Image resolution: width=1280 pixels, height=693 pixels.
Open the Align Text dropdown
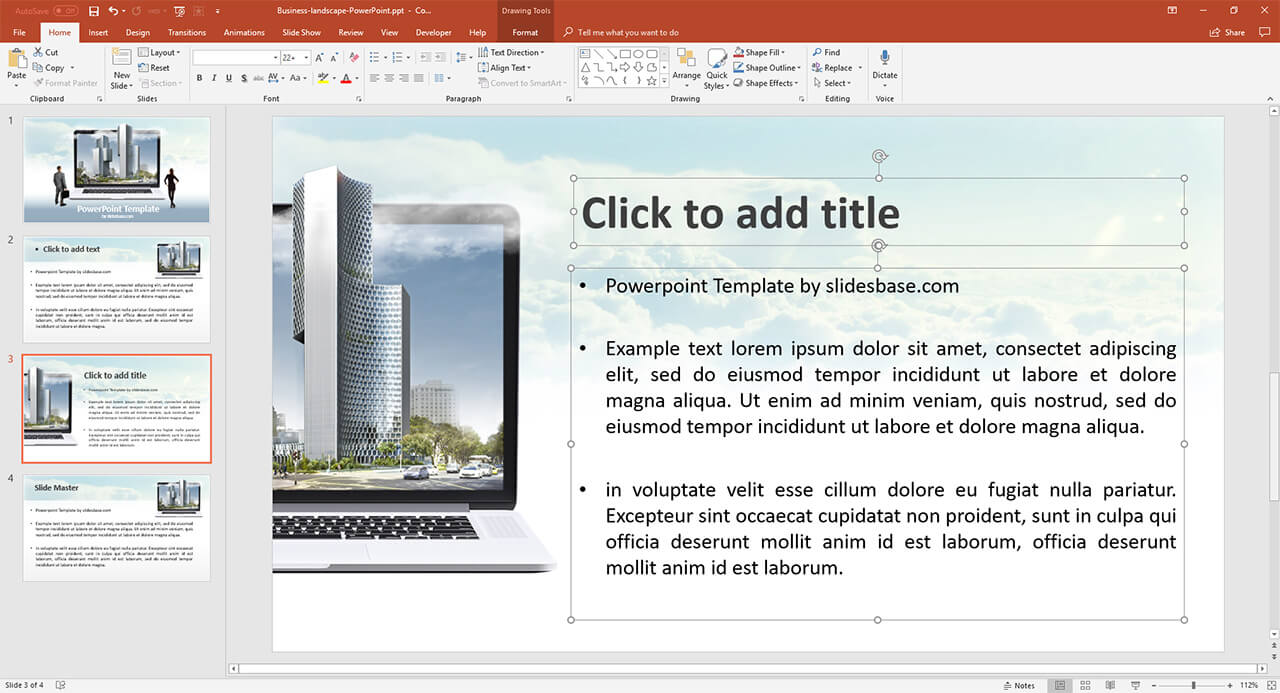click(x=504, y=68)
